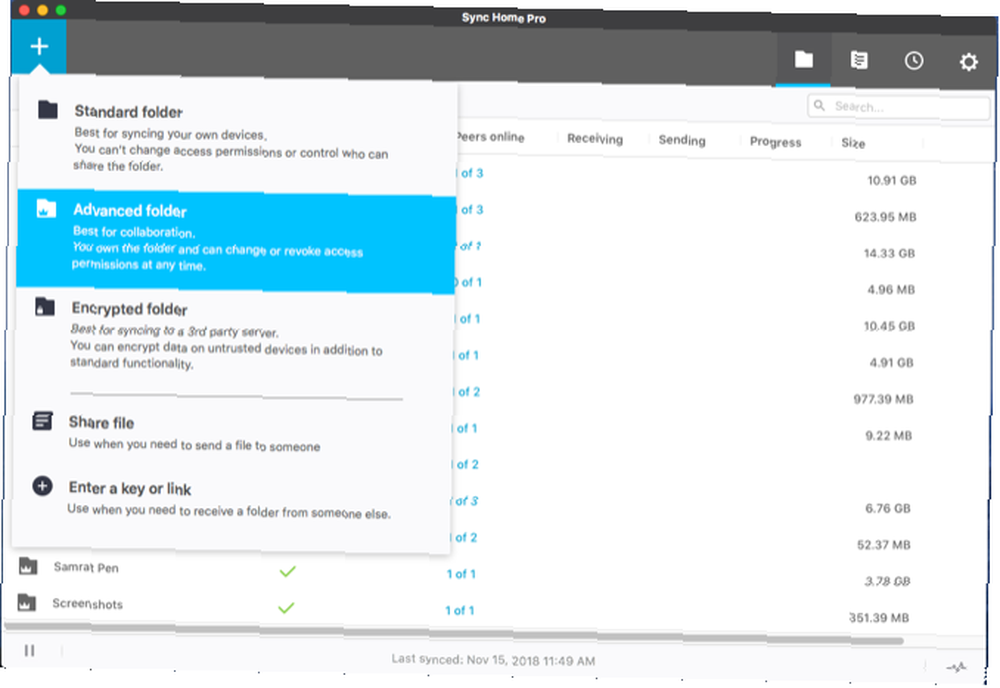Select Share file menu entry

pyautogui.click(x=233, y=434)
